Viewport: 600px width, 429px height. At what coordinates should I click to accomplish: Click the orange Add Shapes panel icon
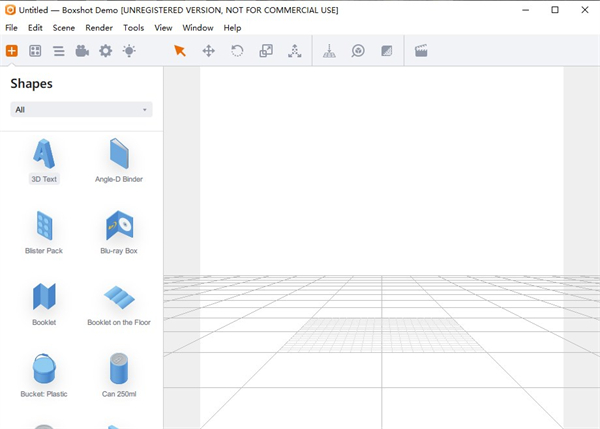tap(12, 51)
